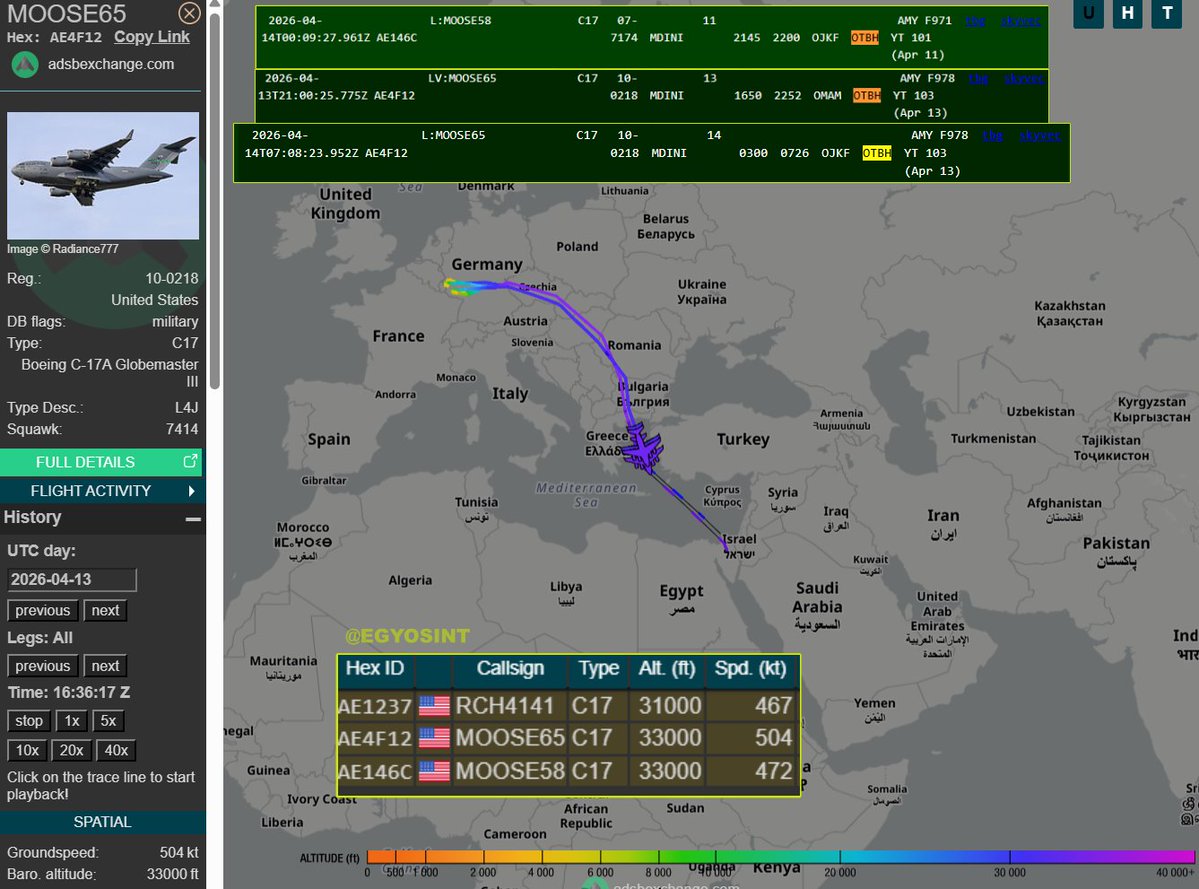Screen dimensions: 1199x889
Task: Open tbg link in LV:MOOSE65 row
Action: click(978, 78)
